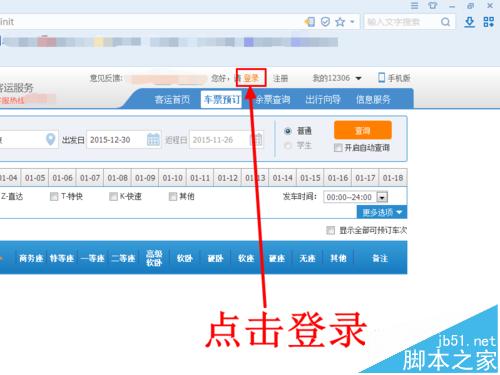Click the browser download arrow icon
This screenshot has height=375, width=500.
[469, 22]
